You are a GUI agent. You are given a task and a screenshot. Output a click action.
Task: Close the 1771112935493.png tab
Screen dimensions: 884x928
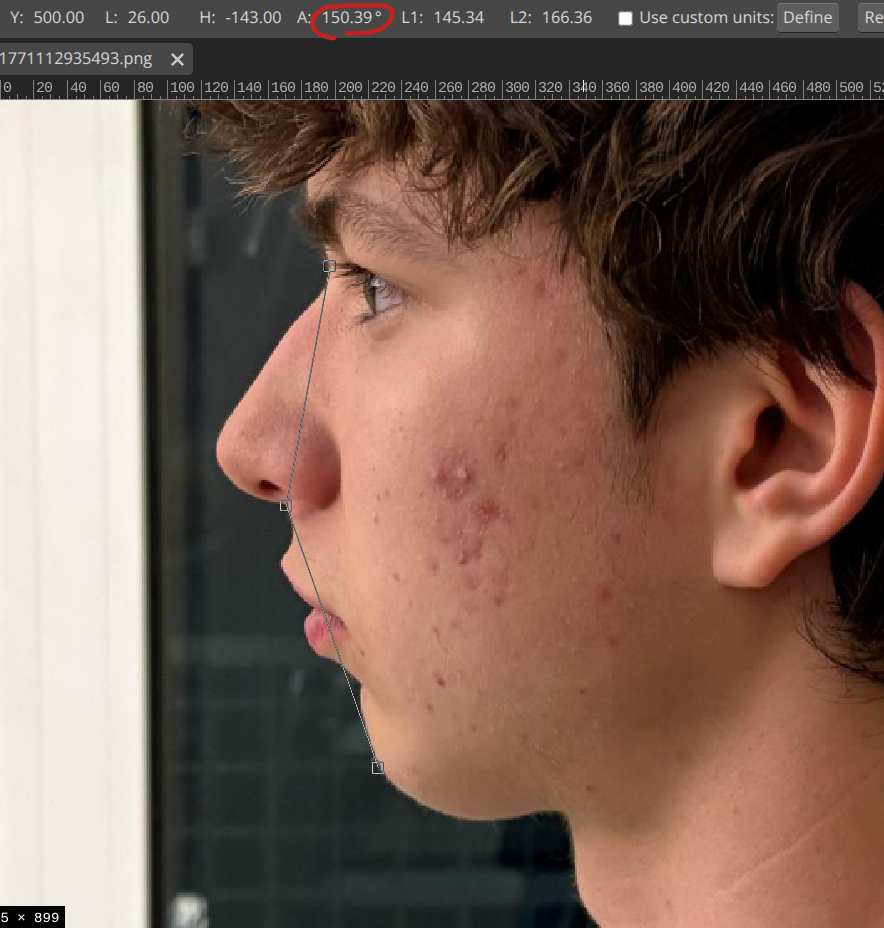[x=177, y=59]
